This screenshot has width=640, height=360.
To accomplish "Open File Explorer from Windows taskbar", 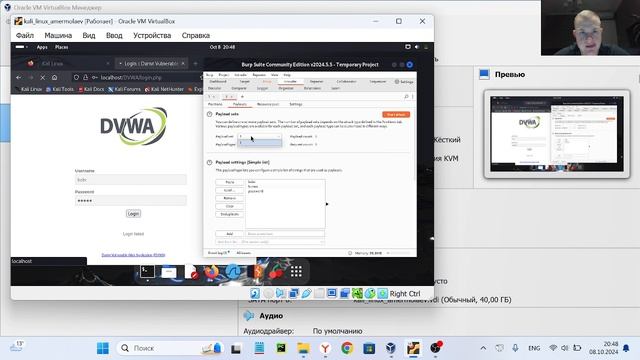I will click(303, 348).
